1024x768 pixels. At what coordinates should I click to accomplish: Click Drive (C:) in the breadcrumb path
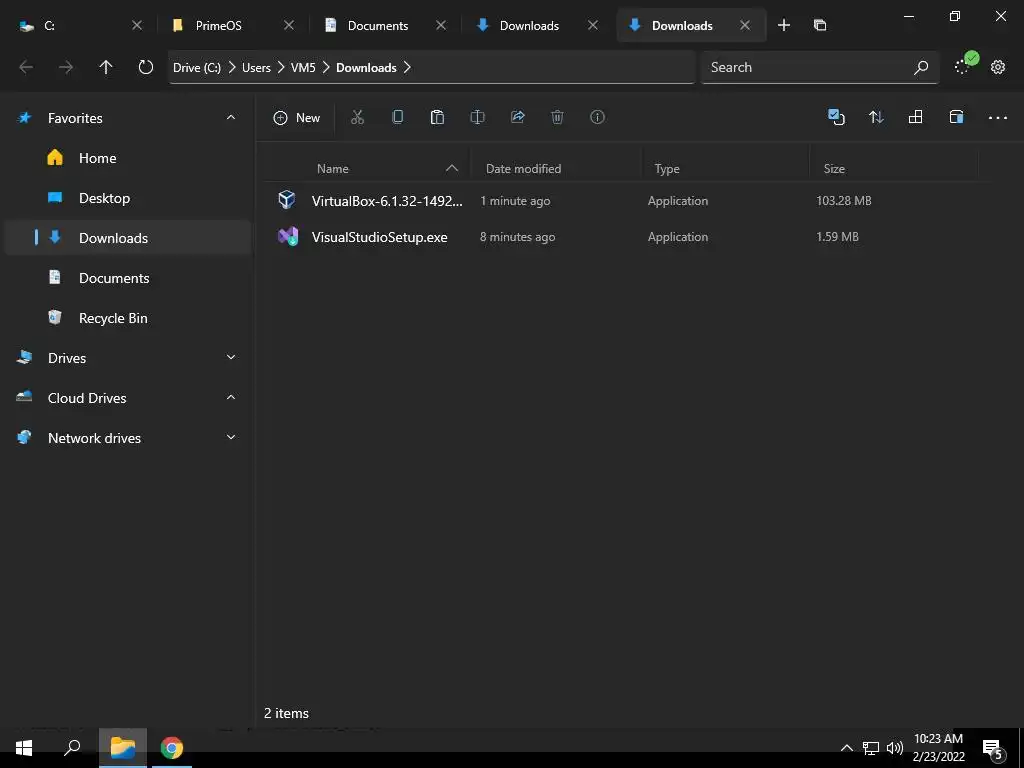click(197, 68)
